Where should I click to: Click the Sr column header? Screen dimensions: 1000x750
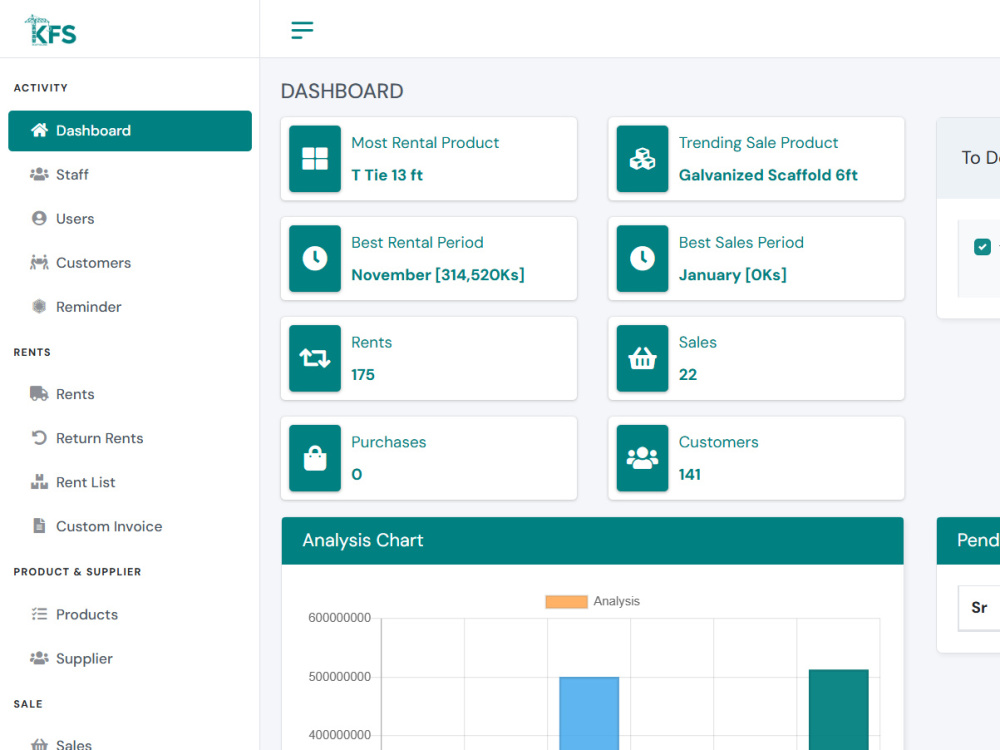(x=979, y=608)
